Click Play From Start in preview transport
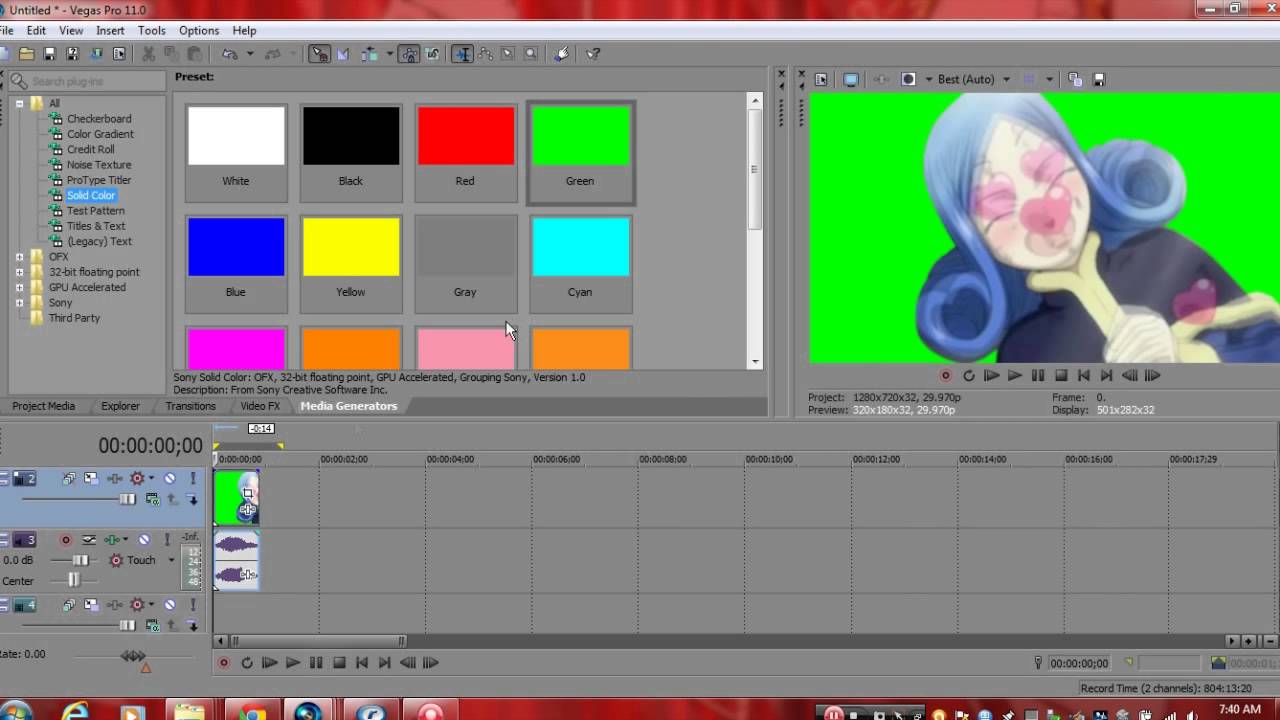This screenshot has height=720, width=1280. pyautogui.click(x=991, y=376)
